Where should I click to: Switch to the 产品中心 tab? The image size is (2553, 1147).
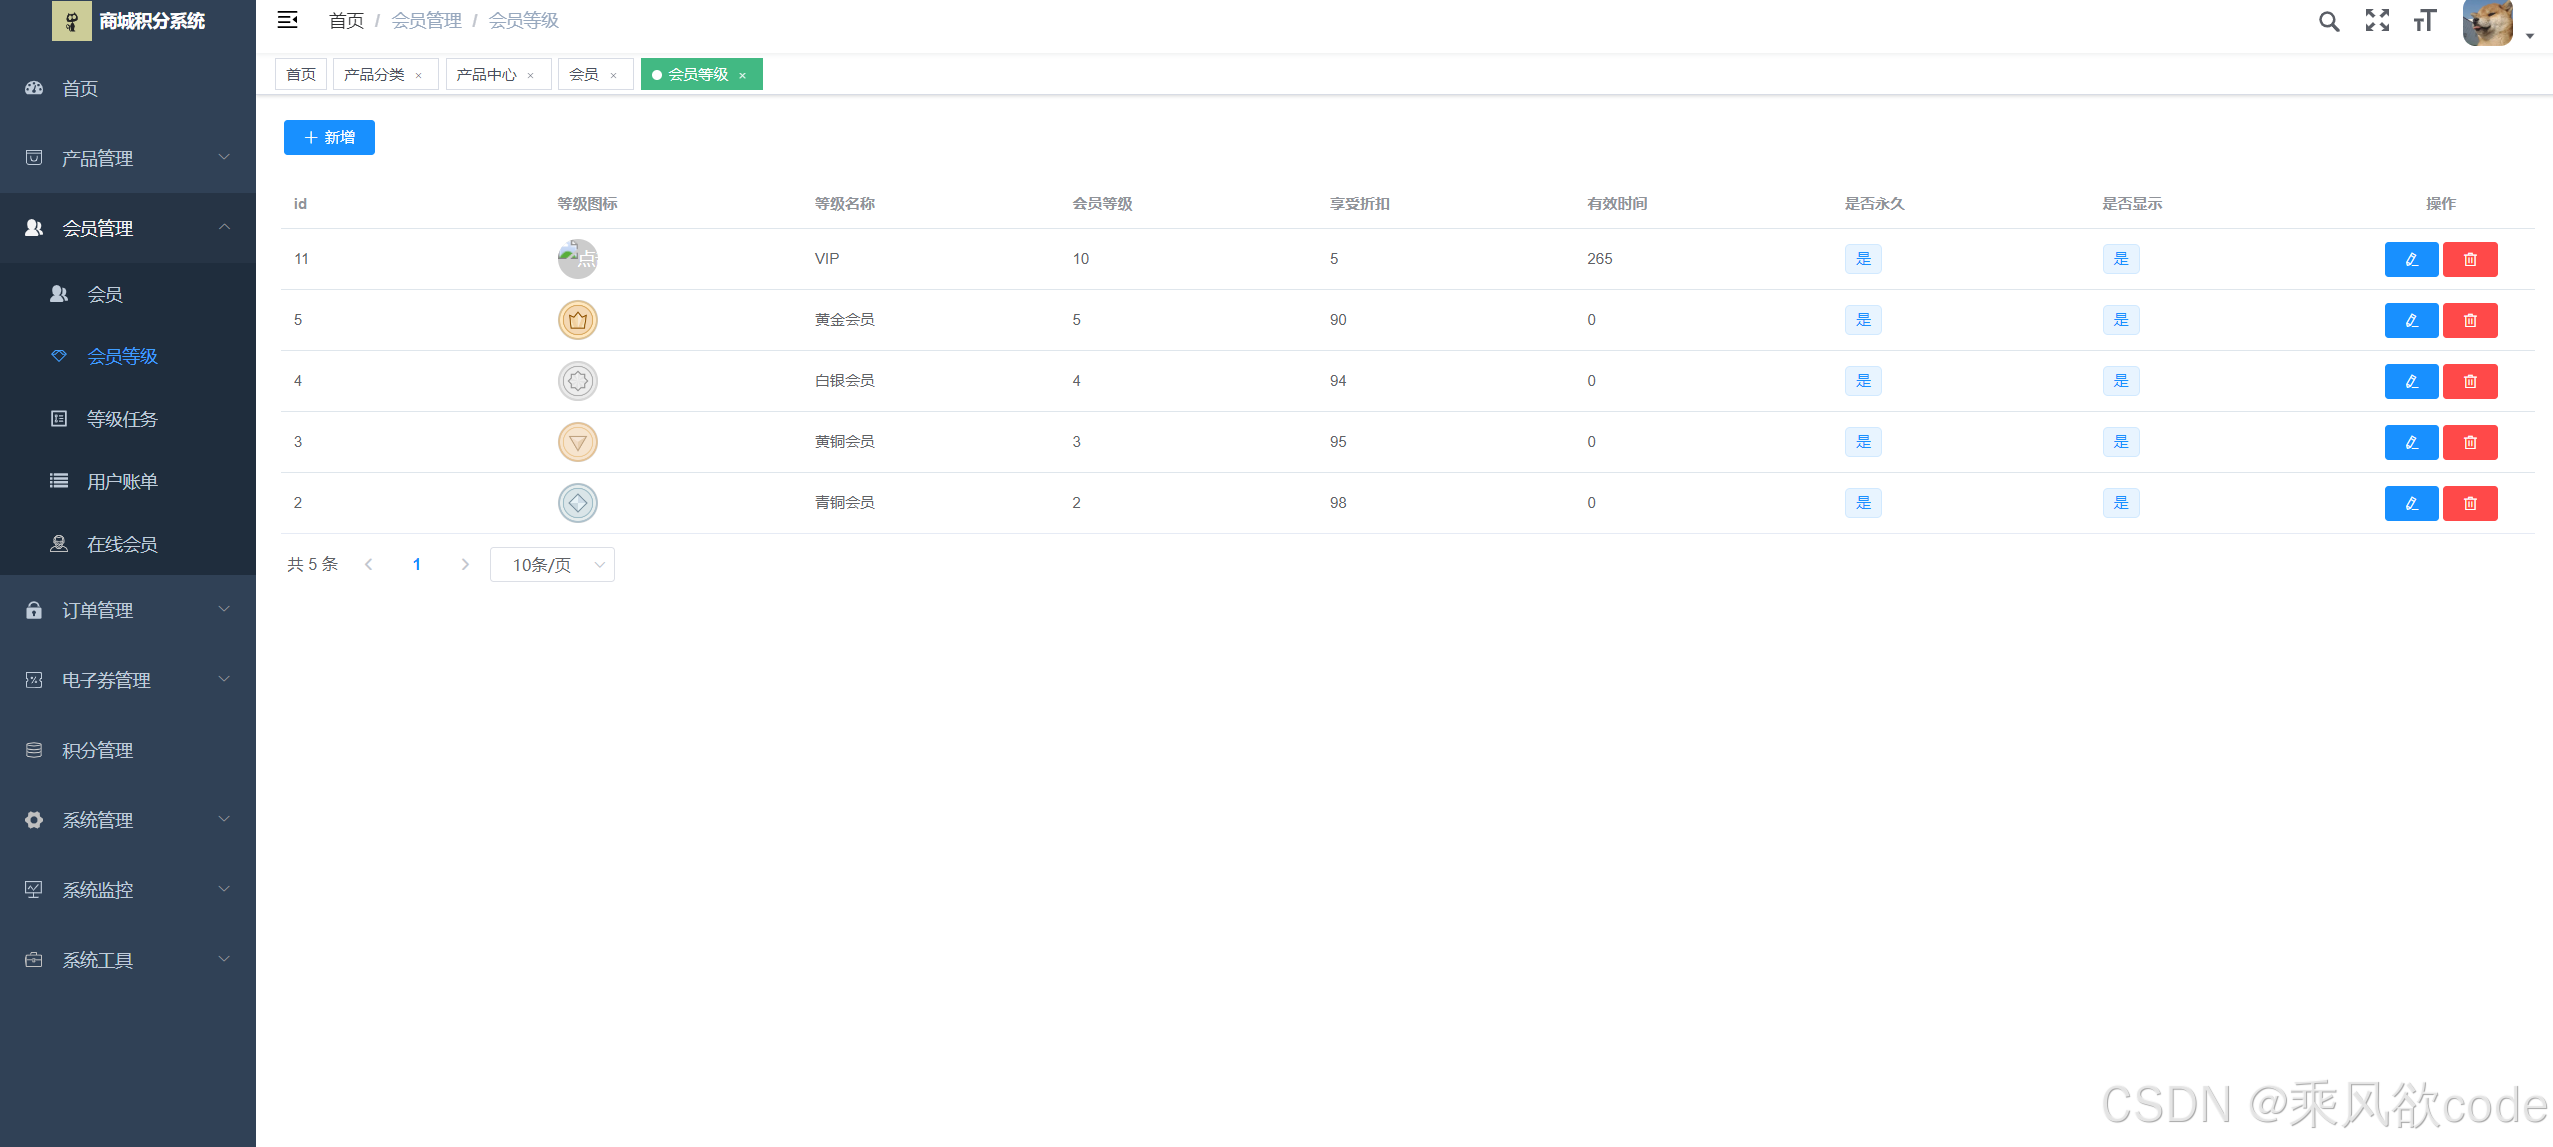487,75
